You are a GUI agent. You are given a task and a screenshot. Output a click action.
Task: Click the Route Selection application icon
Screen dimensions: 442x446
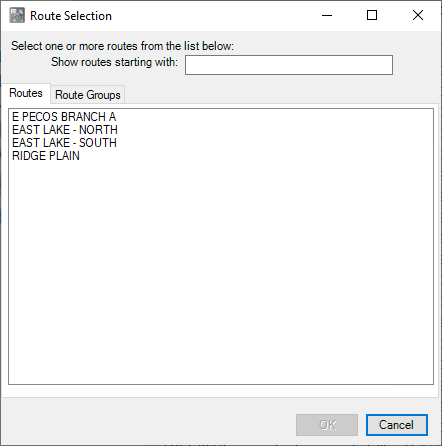(17, 15)
